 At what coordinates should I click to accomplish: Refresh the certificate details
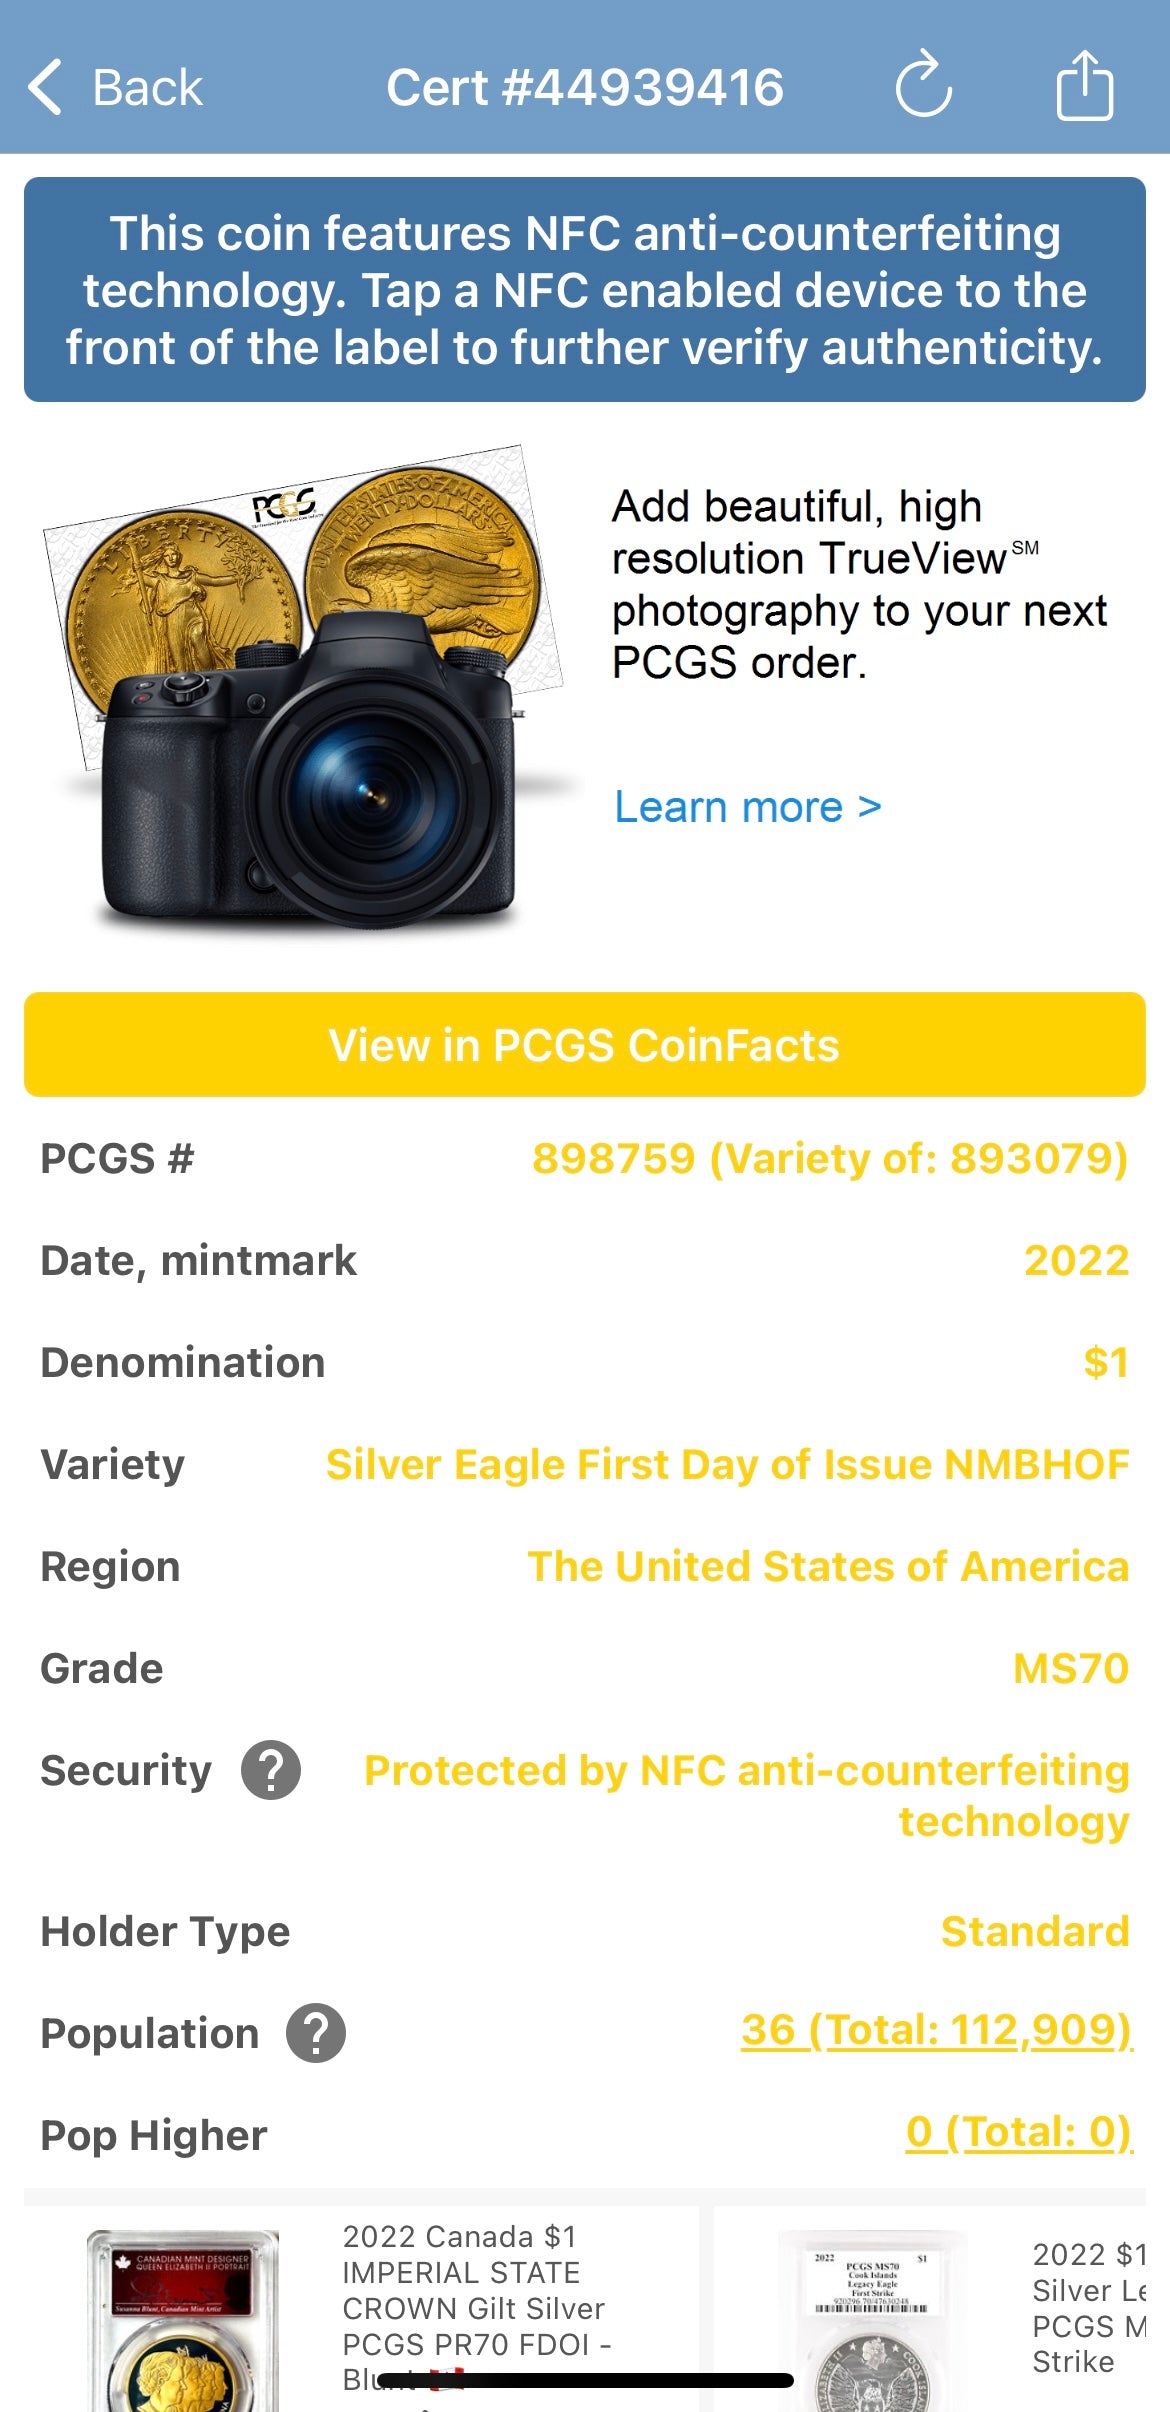tap(923, 86)
